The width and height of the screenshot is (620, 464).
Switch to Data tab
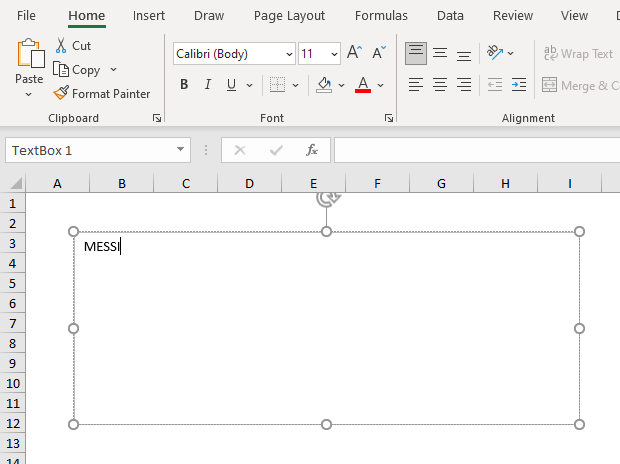click(450, 15)
